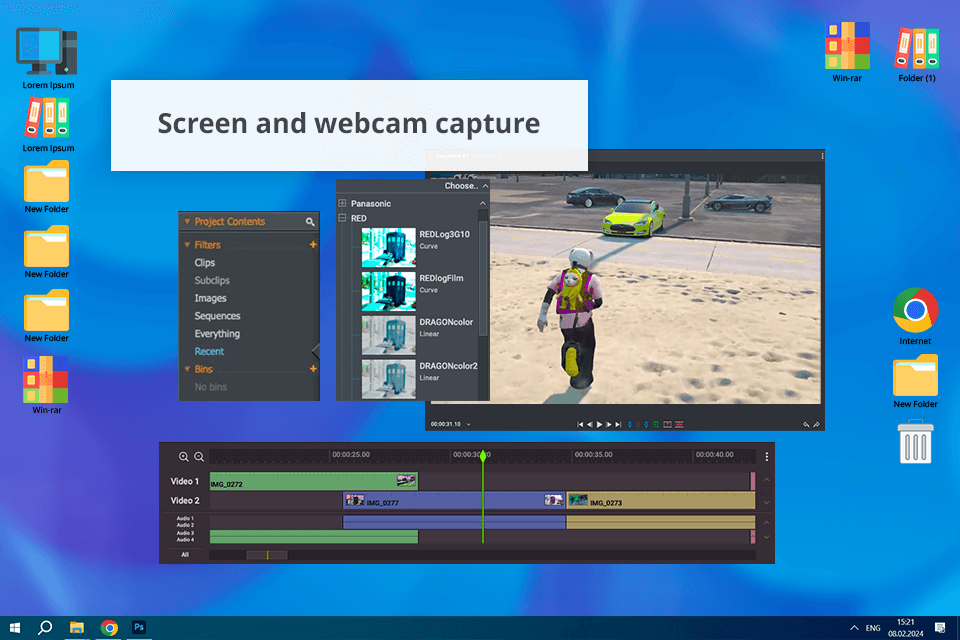Set the mark-in point icon
The image size is (960, 640).
click(x=630, y=424)
